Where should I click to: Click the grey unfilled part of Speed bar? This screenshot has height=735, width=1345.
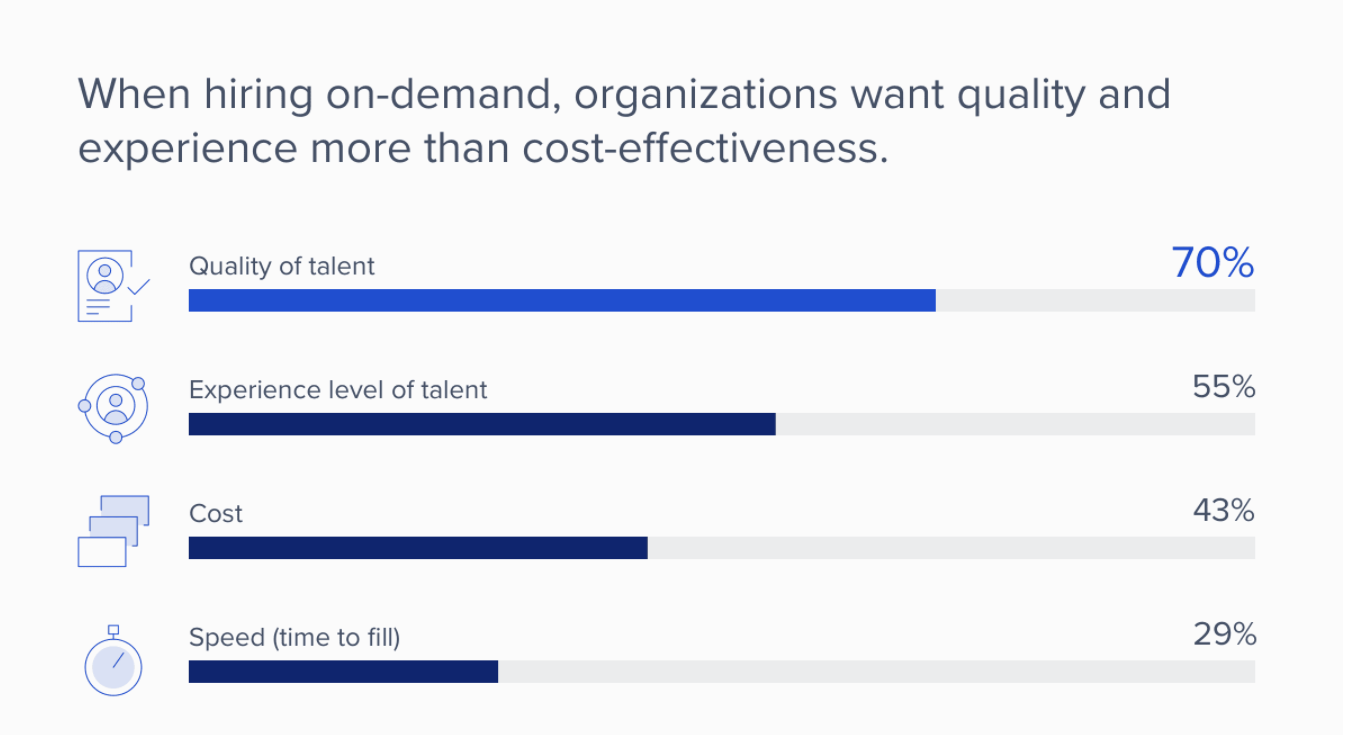coord(876,672)
